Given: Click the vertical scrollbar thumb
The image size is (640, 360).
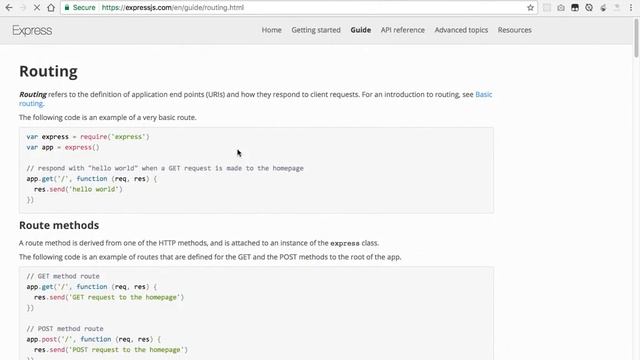Looking at the screenshot, I should (636, 39).
